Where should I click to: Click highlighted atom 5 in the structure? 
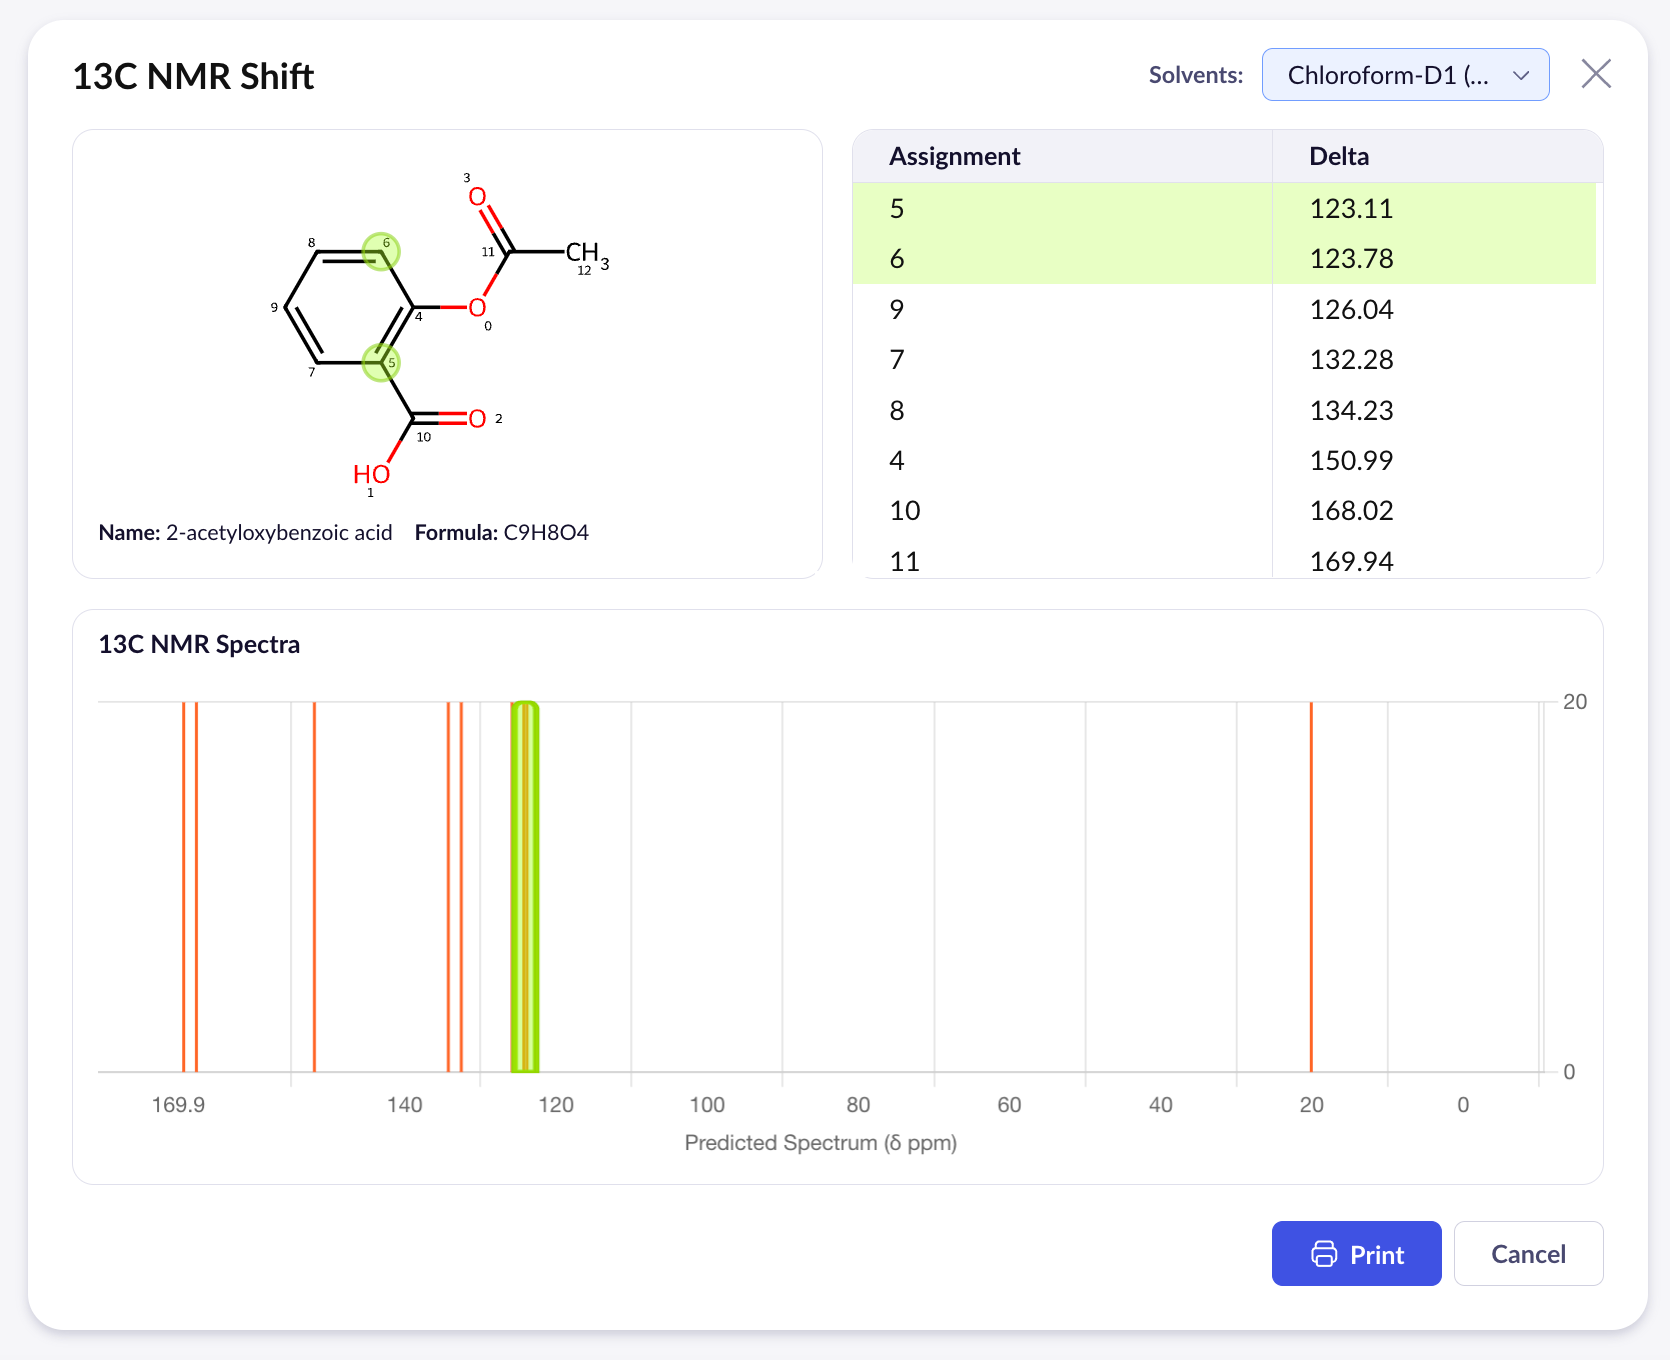point(381,362)
